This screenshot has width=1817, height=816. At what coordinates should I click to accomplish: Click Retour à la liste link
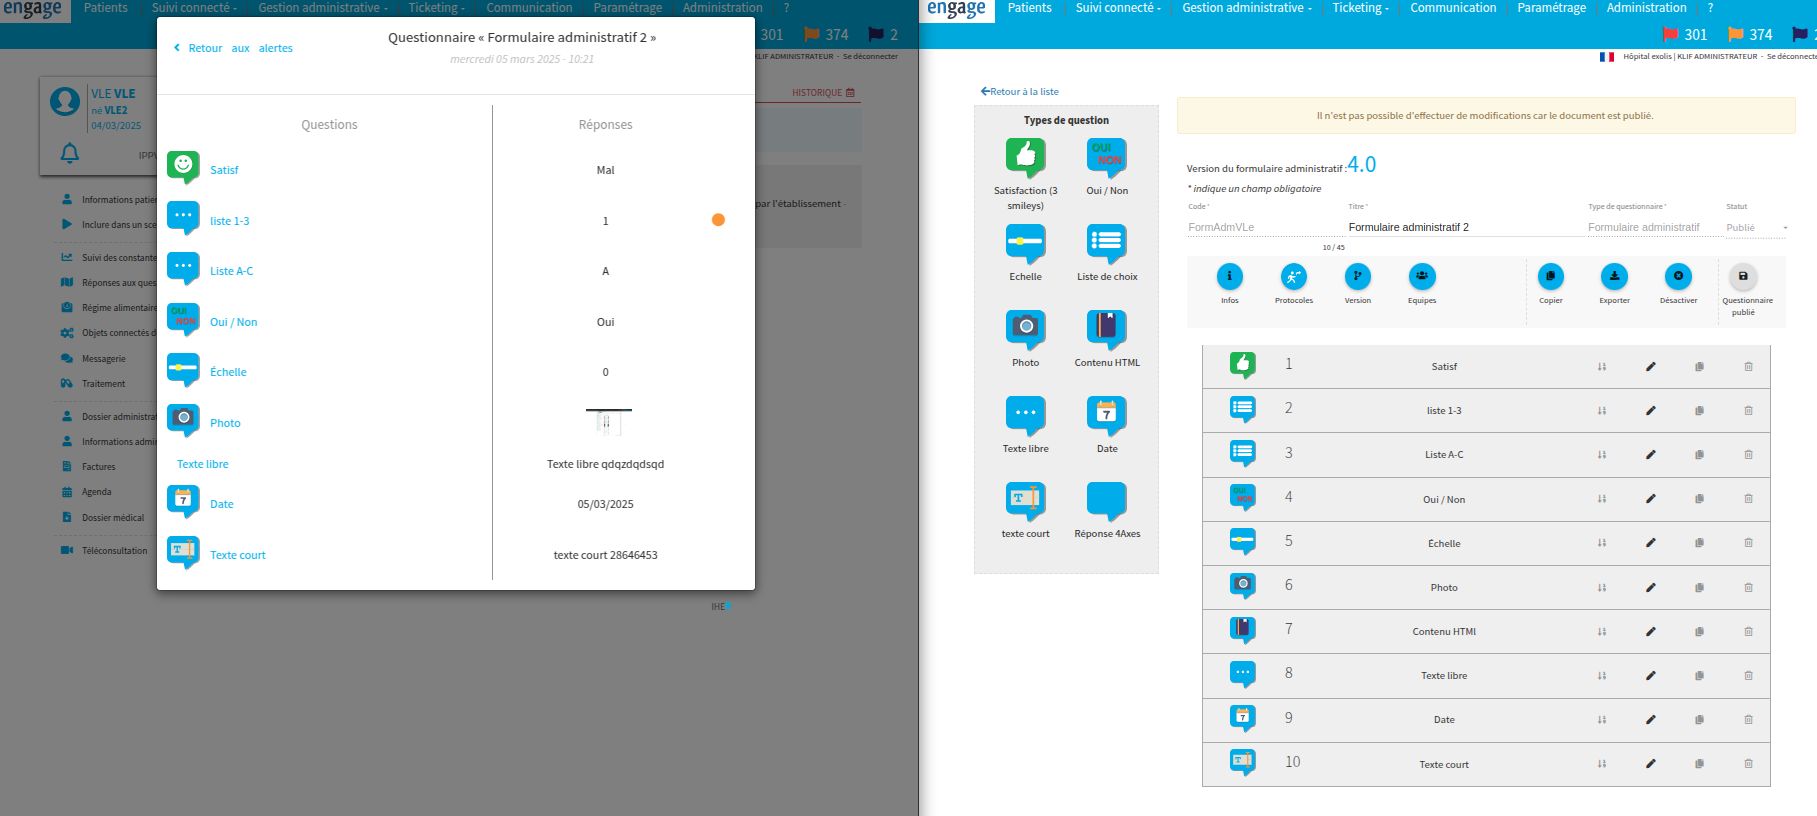click(1020, 91)
